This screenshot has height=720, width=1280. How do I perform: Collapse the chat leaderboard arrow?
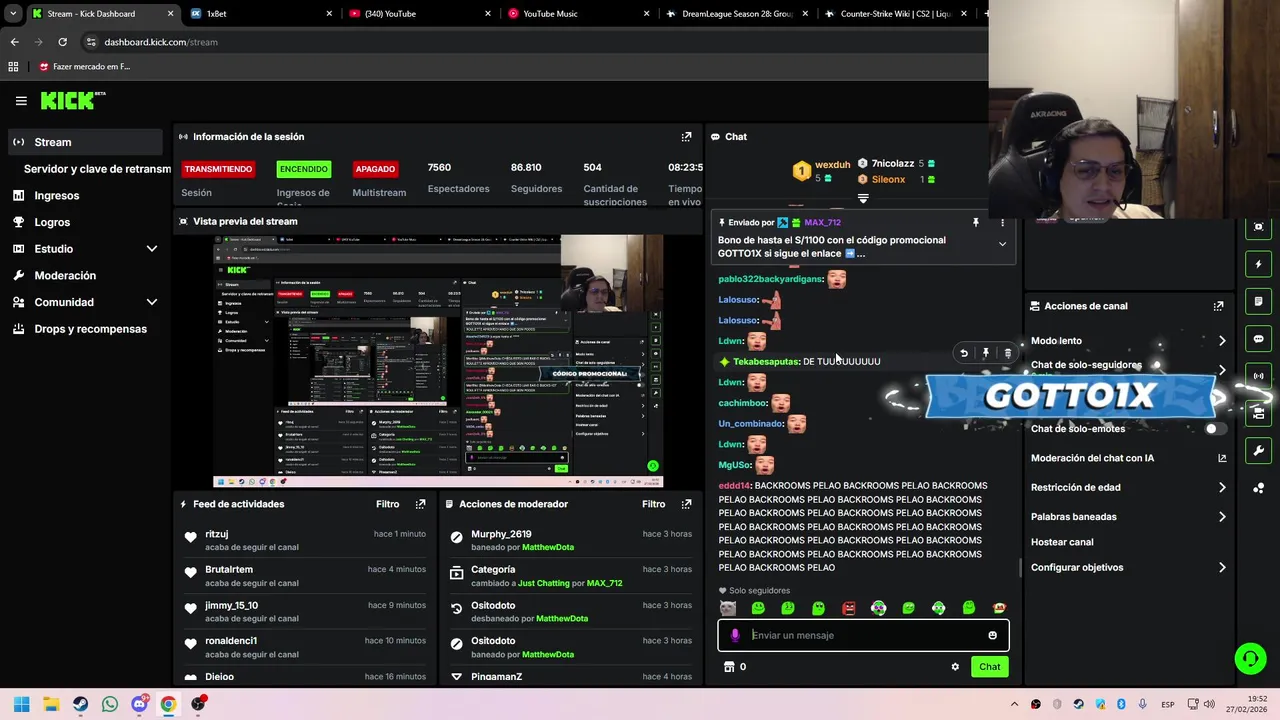(863, 199)
